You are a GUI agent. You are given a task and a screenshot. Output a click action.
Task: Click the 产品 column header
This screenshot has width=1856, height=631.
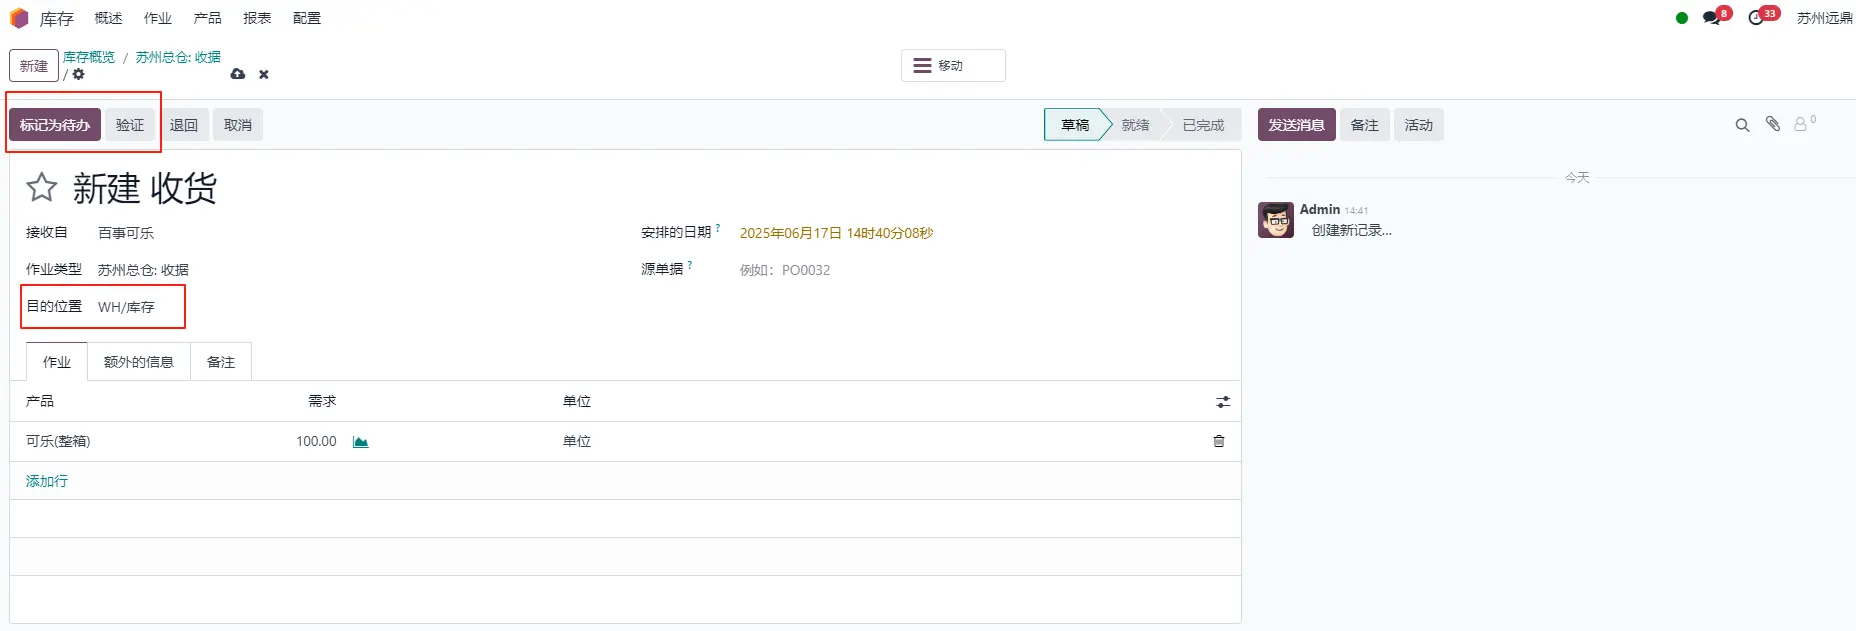[x=40, y=401]
